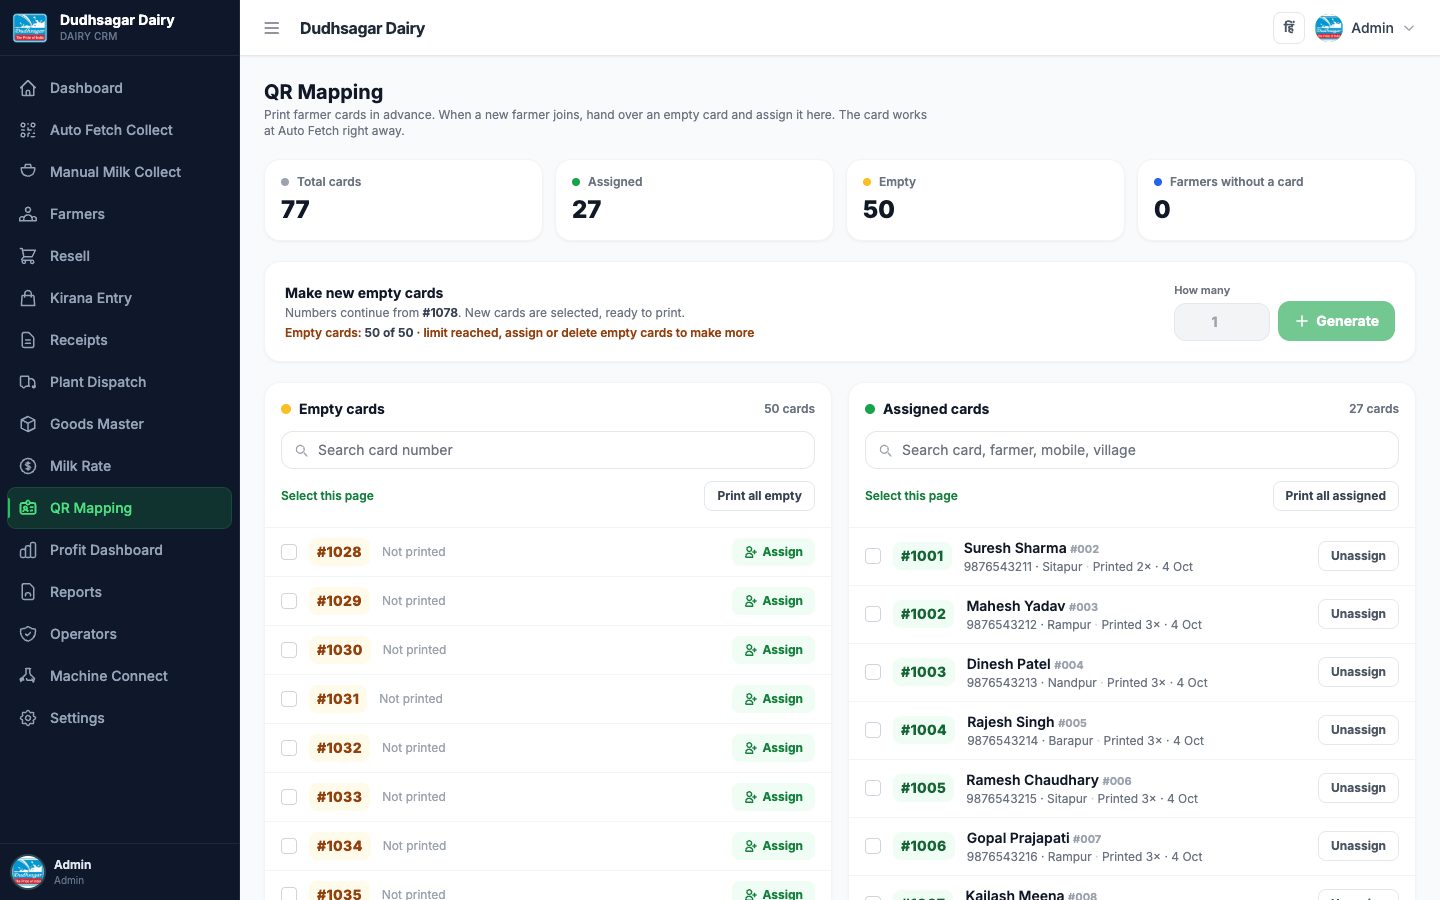Tick checkbox next to card #1031
Viewport: 1440px width, 900px height.
[x=289, y=699]
